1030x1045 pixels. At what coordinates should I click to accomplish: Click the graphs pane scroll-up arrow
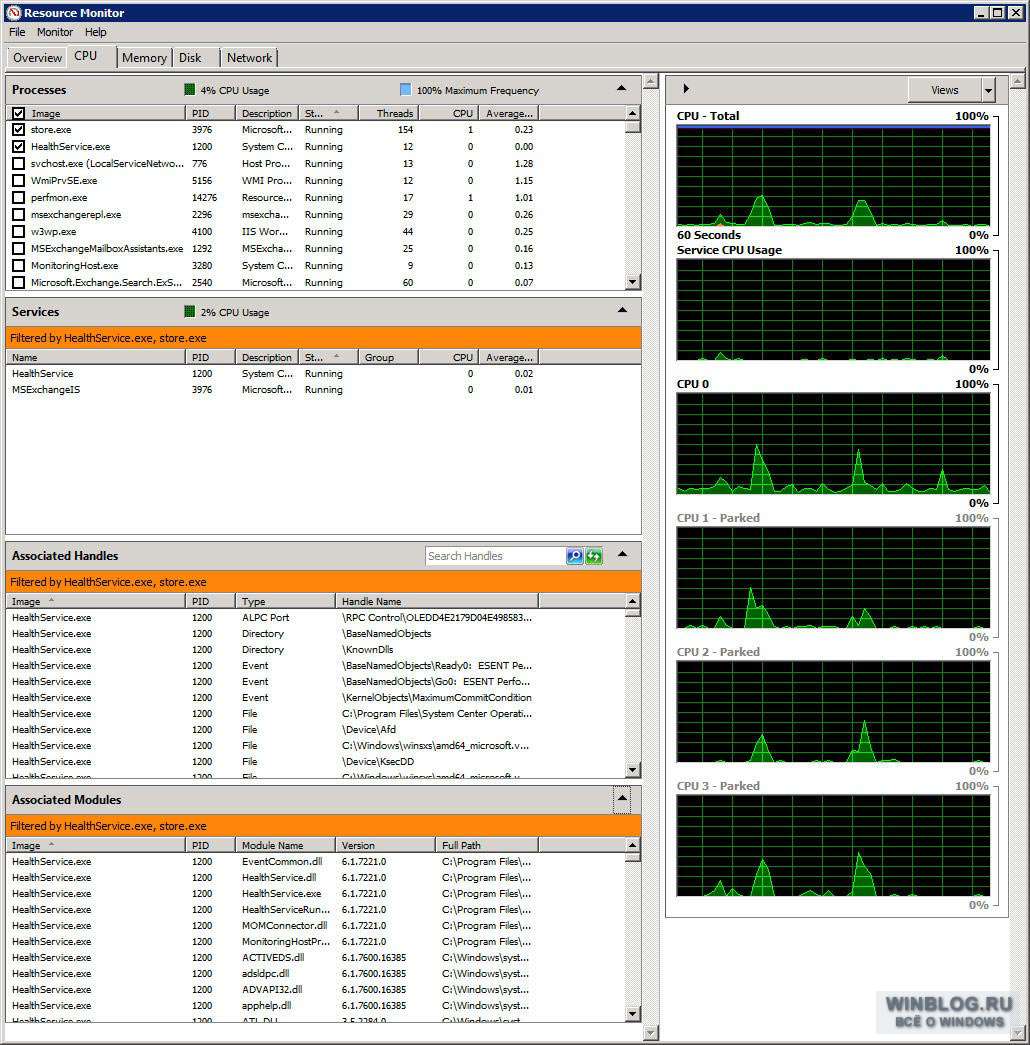[x=1017, y=81]
